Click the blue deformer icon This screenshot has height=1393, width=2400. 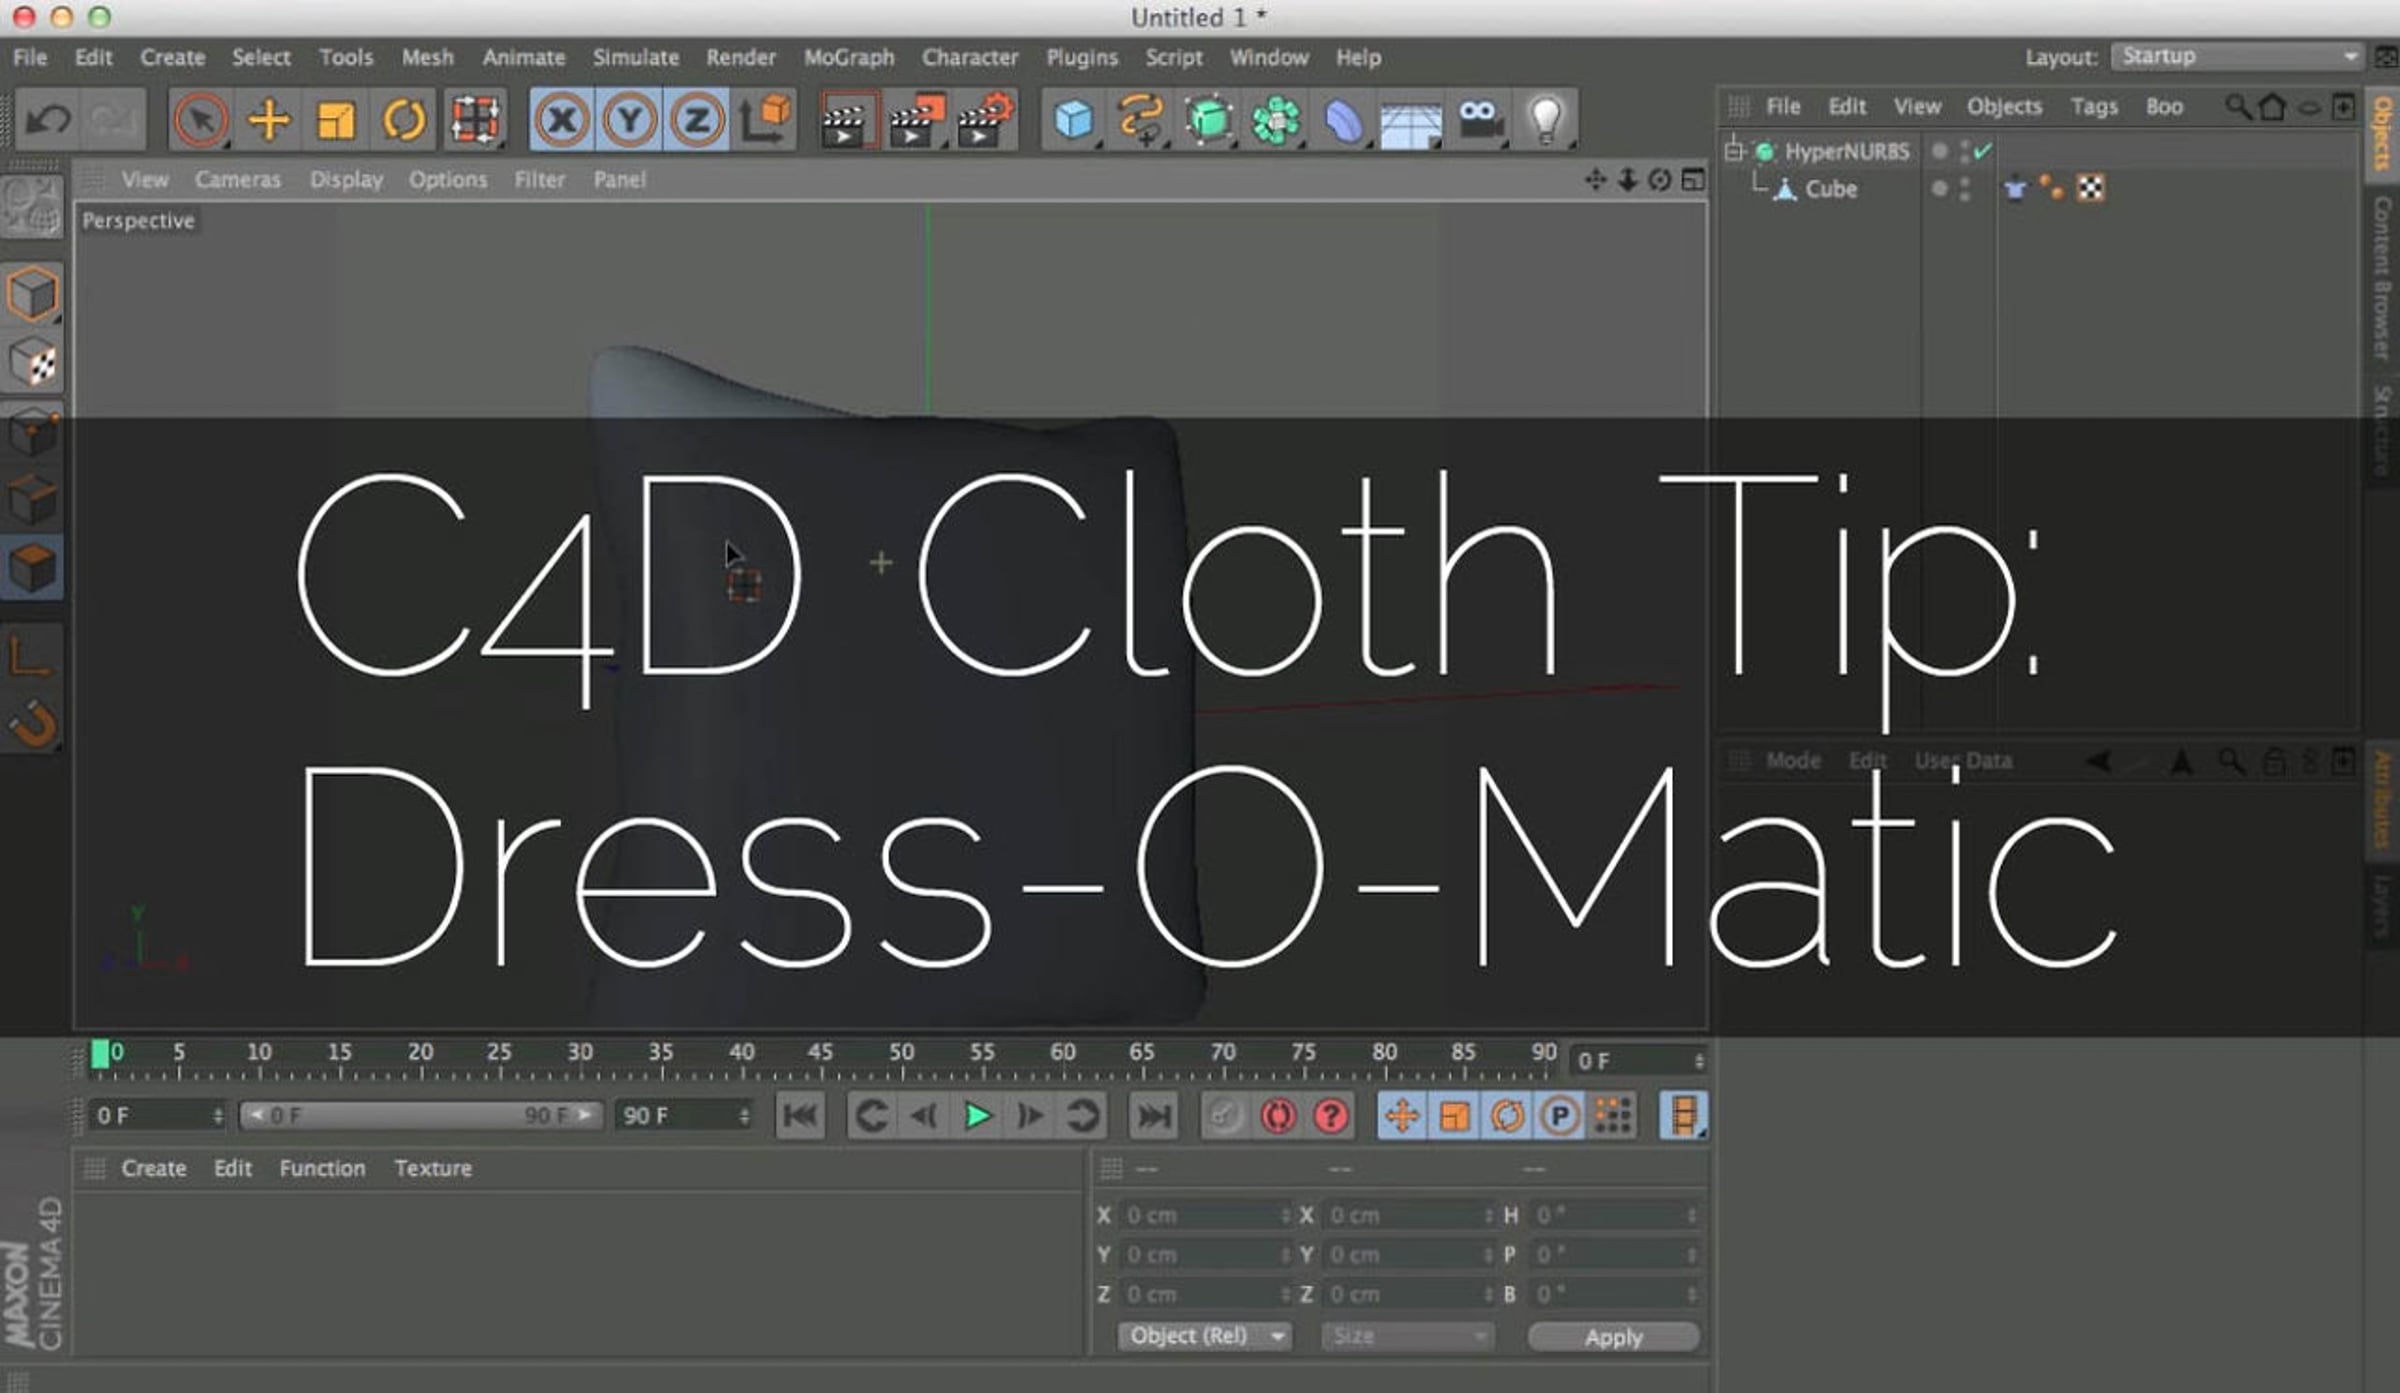point(1344,120)
